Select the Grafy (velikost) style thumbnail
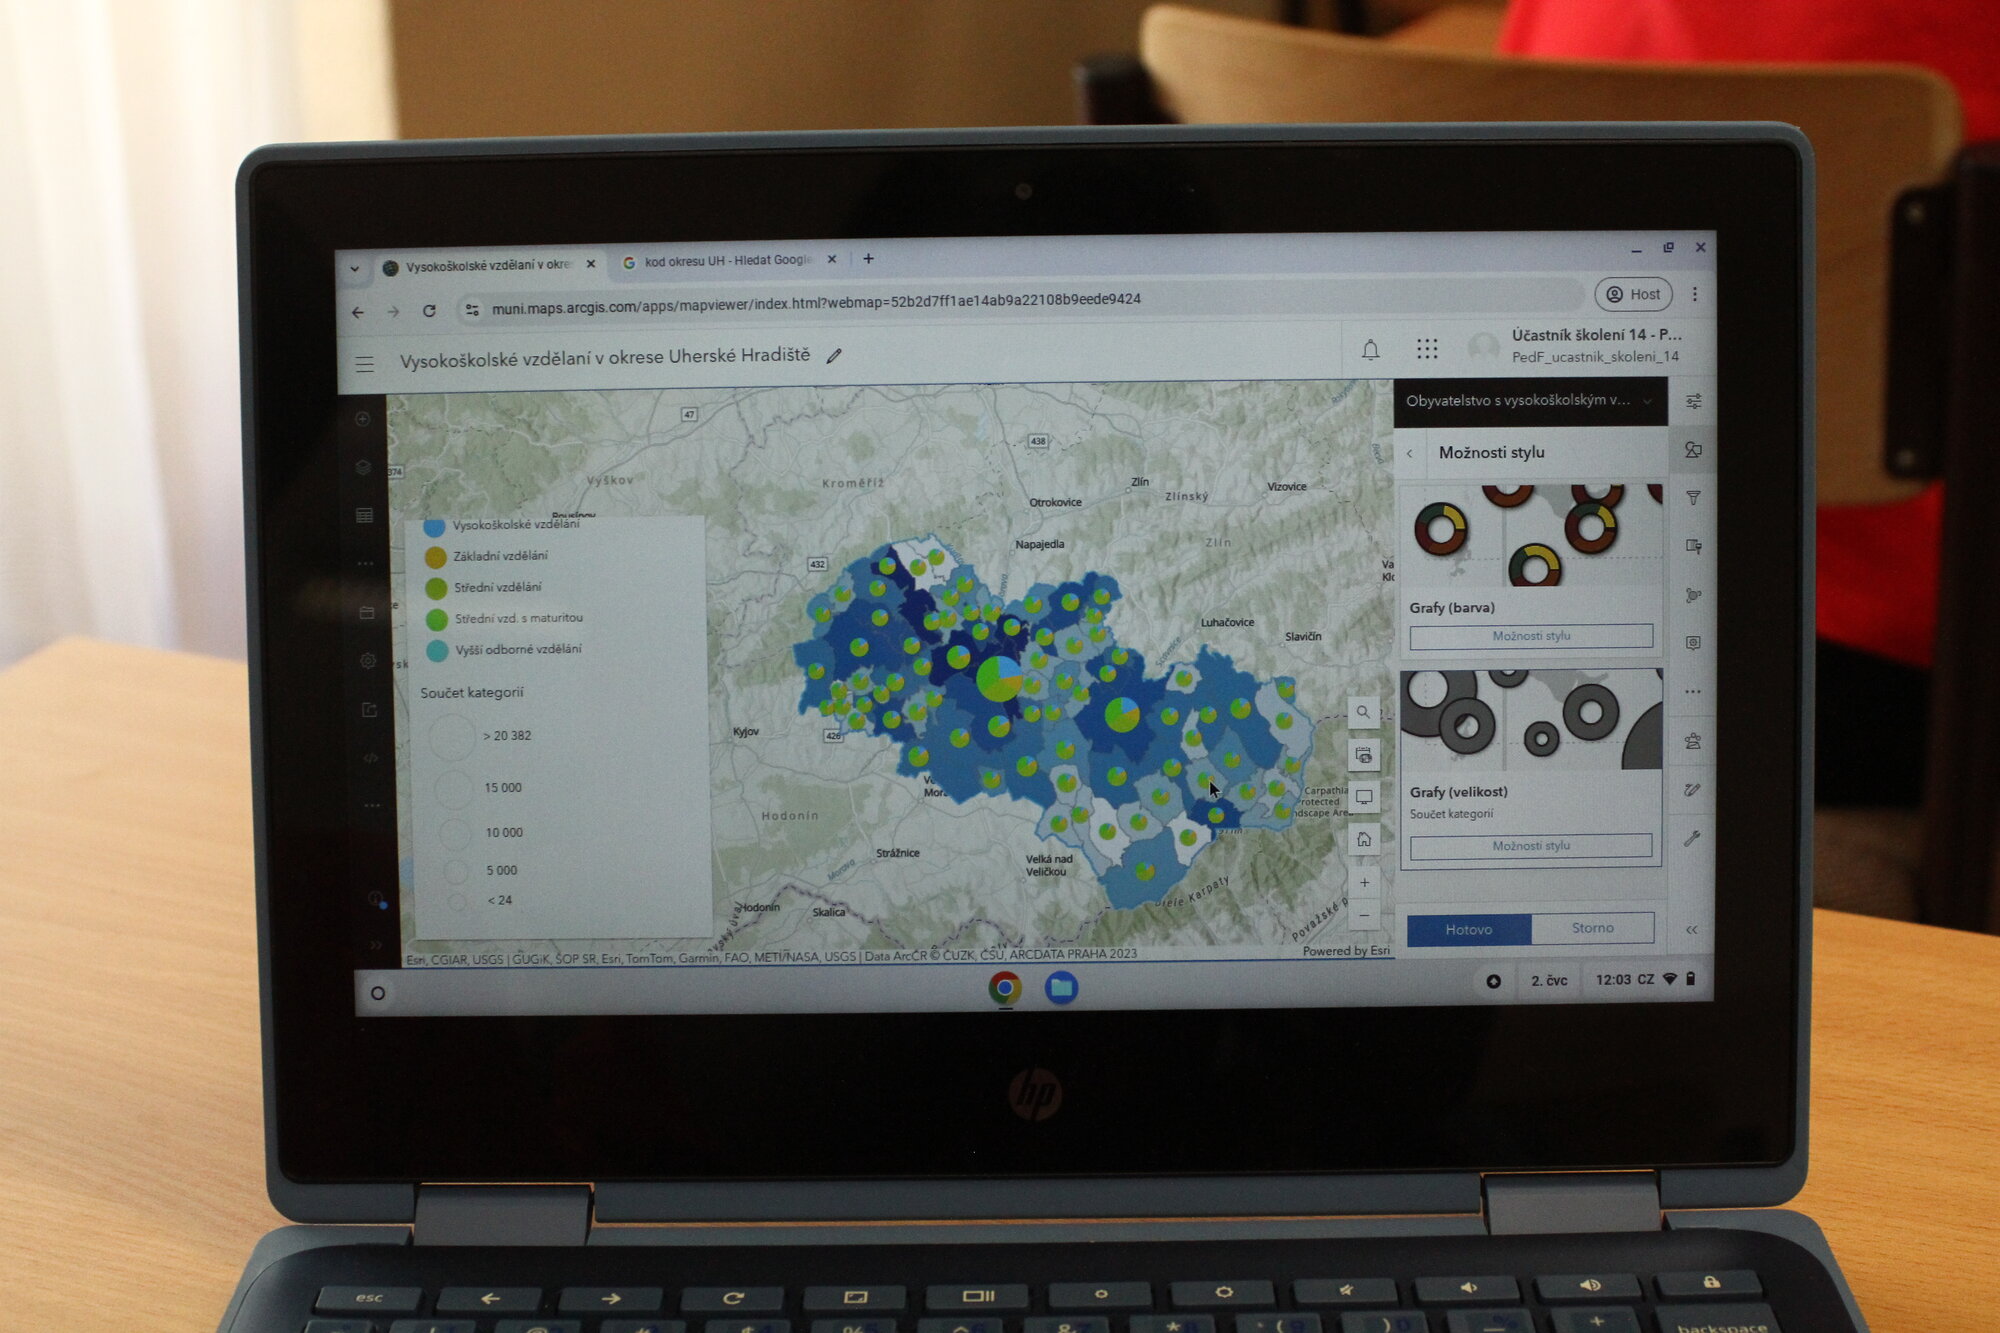The width and height of the screenshot is (2000, 1333). [x=1531, y=719]
